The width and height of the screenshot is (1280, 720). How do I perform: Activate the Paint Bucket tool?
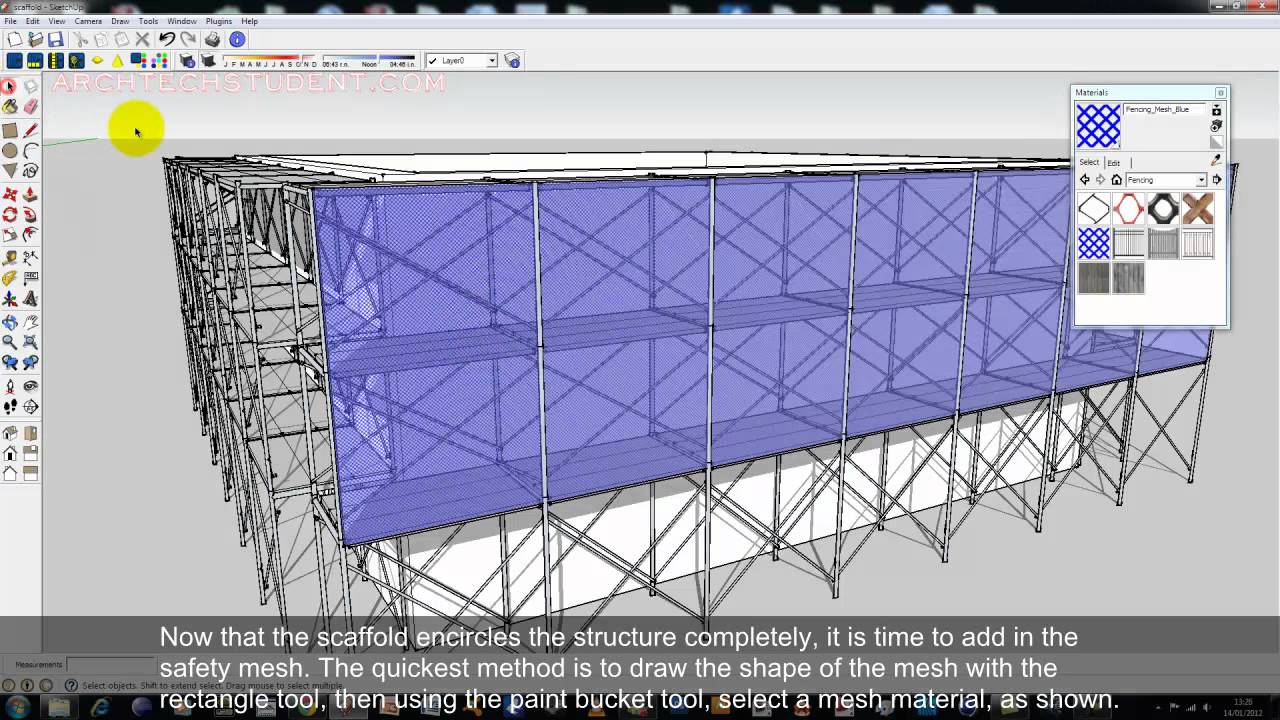[9, 107]
